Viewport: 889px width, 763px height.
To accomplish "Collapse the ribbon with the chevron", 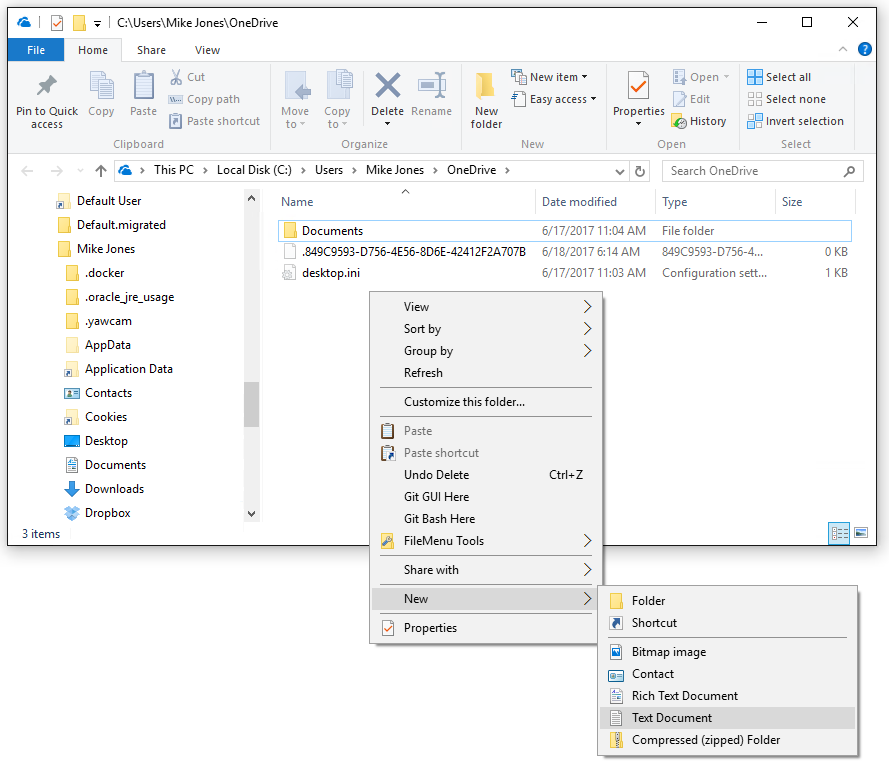I will click(x=843, y=49).
